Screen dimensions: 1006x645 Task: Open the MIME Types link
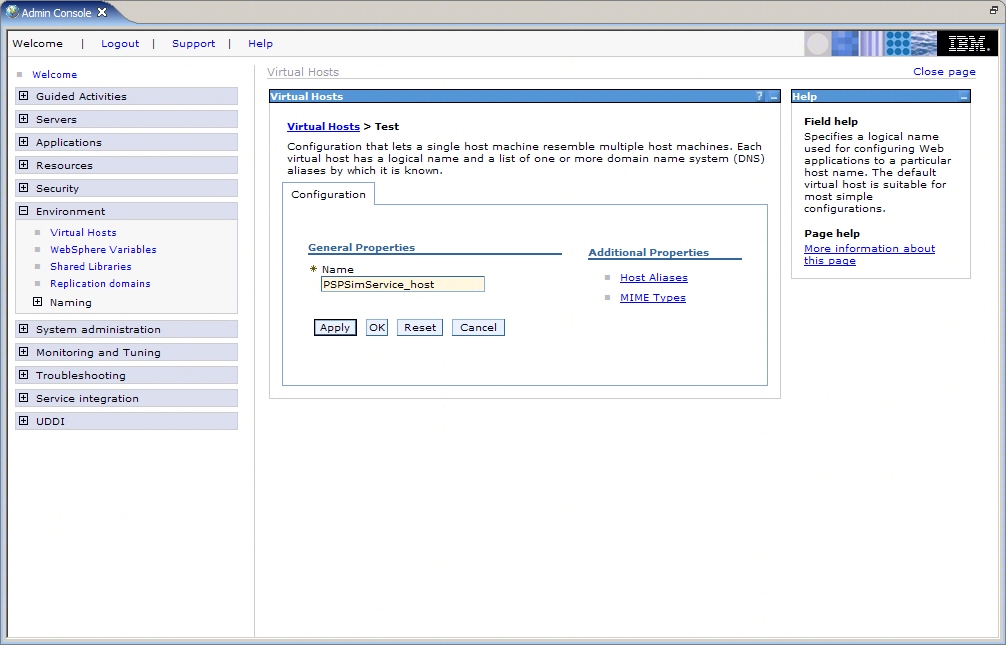click(652, 298)
